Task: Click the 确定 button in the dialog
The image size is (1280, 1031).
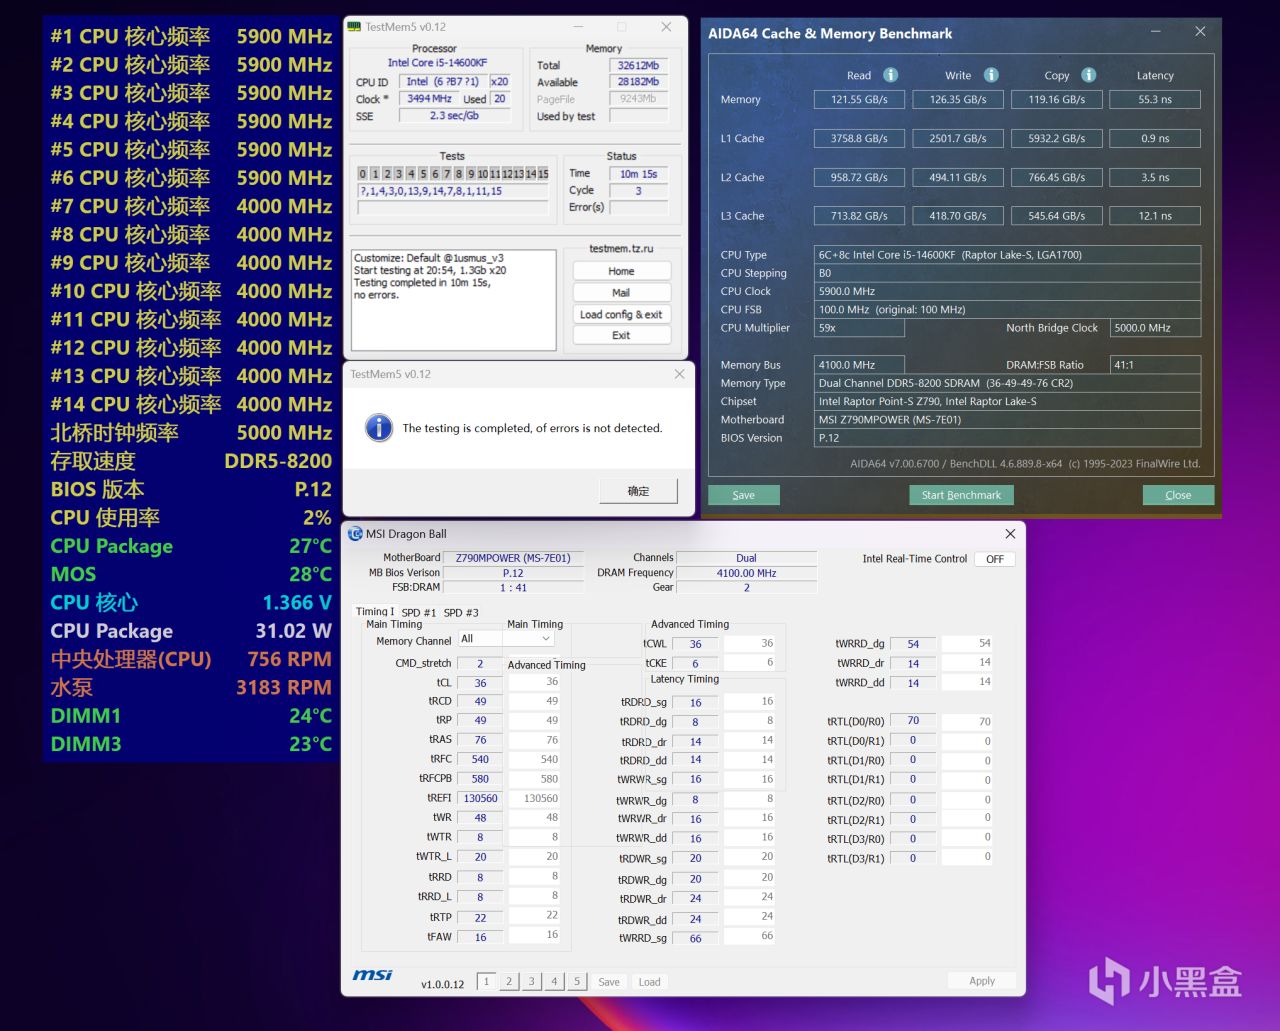Action: coord(638,491)
